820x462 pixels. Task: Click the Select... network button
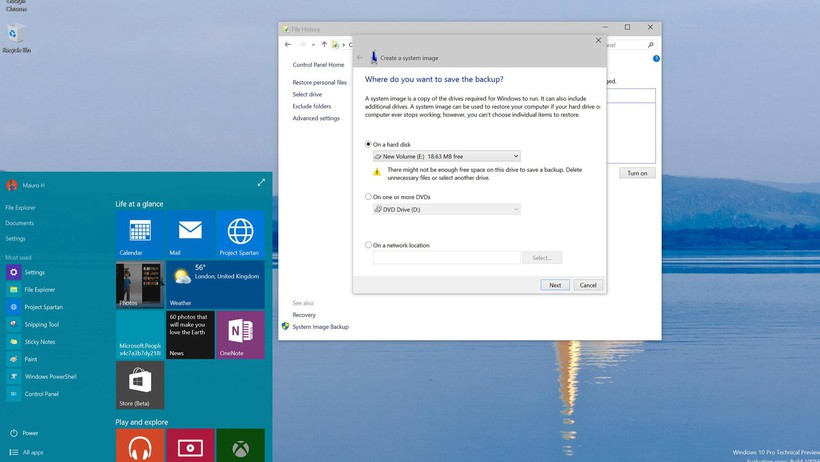pos(542,257)
